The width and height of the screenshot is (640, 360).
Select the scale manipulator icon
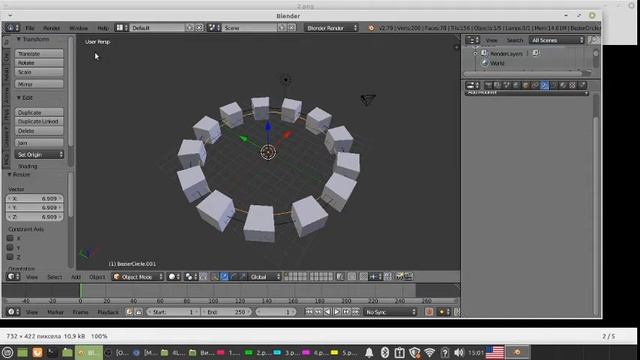[243, 277]
